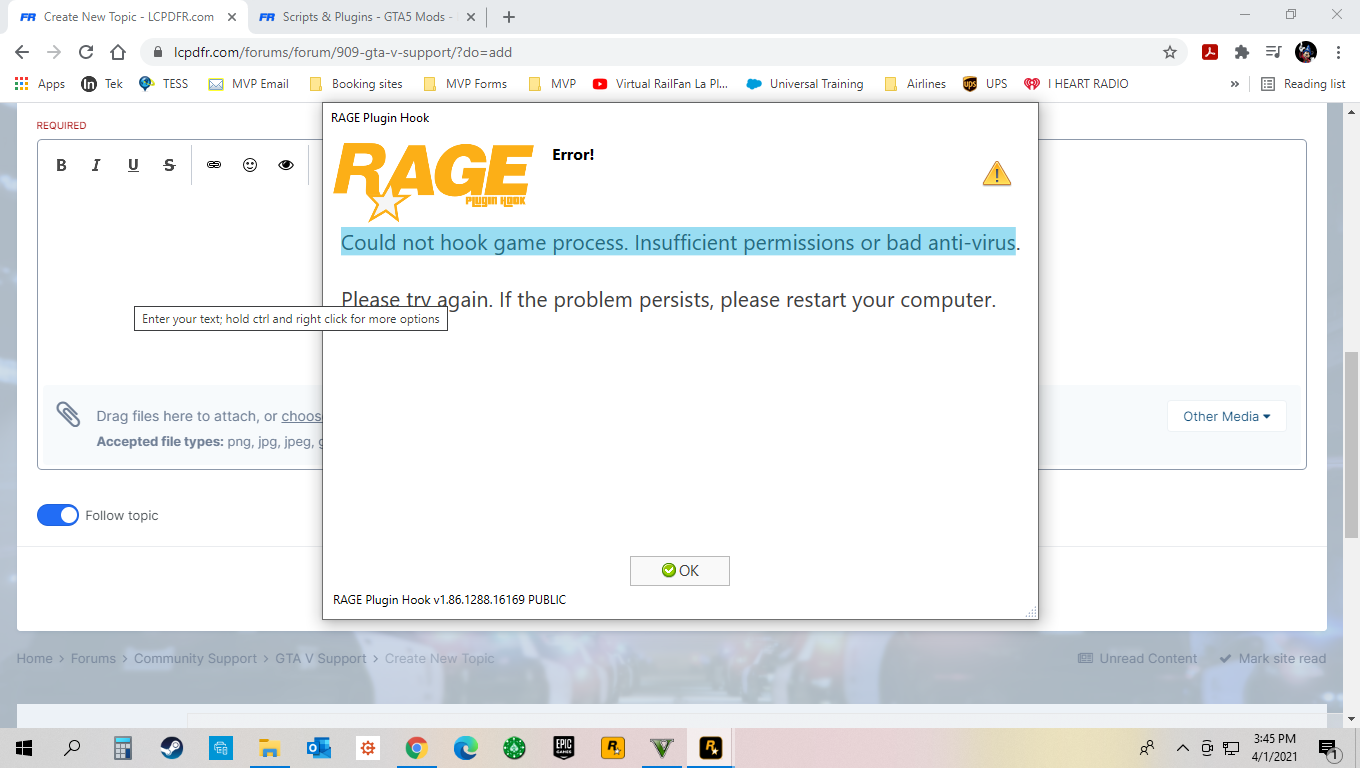Open Steam from the taskbar
Screen dimensions: 1360x768
(x=172, y=747)
